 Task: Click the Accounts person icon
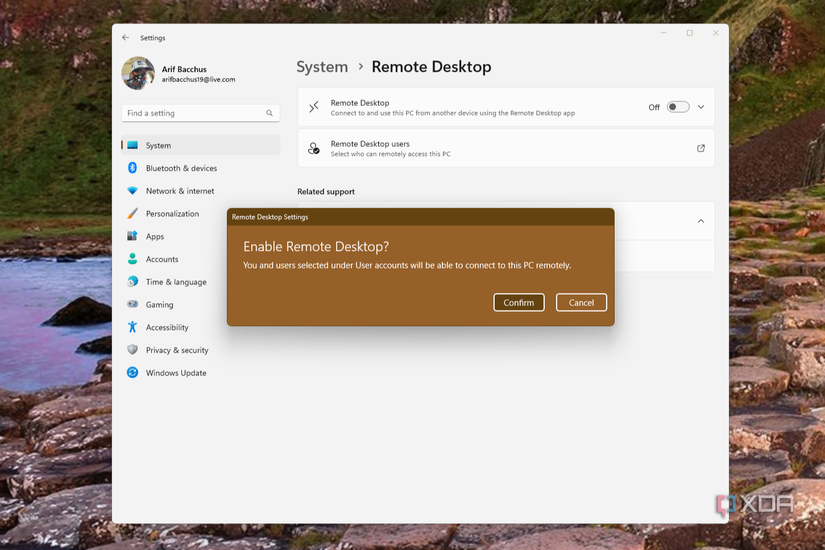(x=133, y=259)
